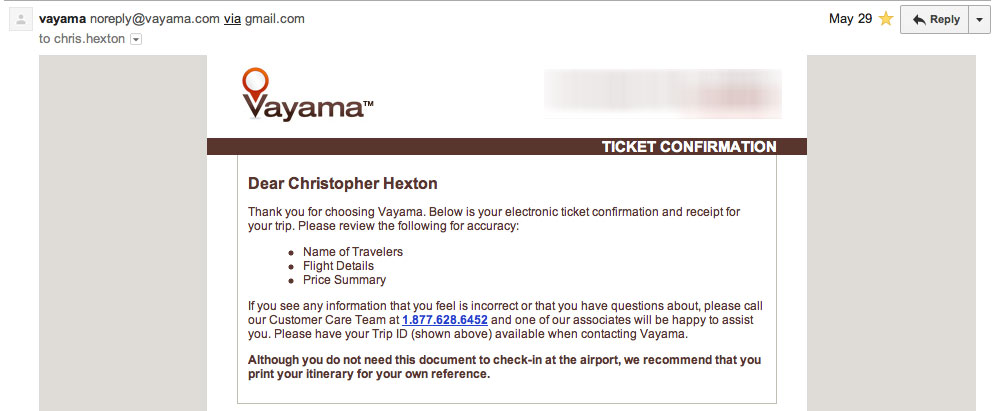Click the underlined "via" link

pos(230,19)
